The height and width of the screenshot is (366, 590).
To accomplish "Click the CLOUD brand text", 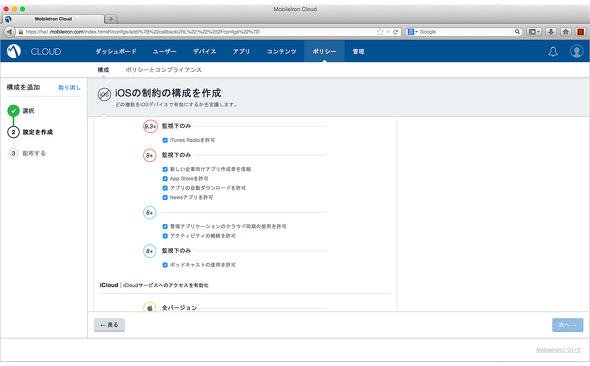I will (x=46, y=52).
